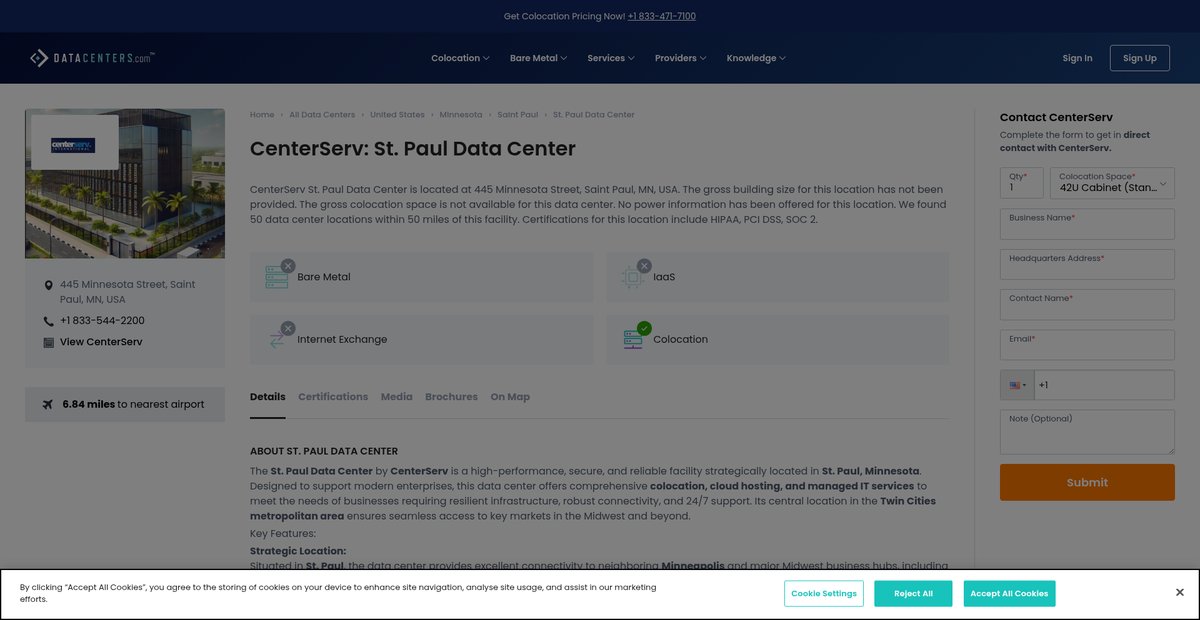The image size is (1200, 620).
Task: Click the St. Paul Data Center breadcrumb
Action: click(x=593, y=115)
